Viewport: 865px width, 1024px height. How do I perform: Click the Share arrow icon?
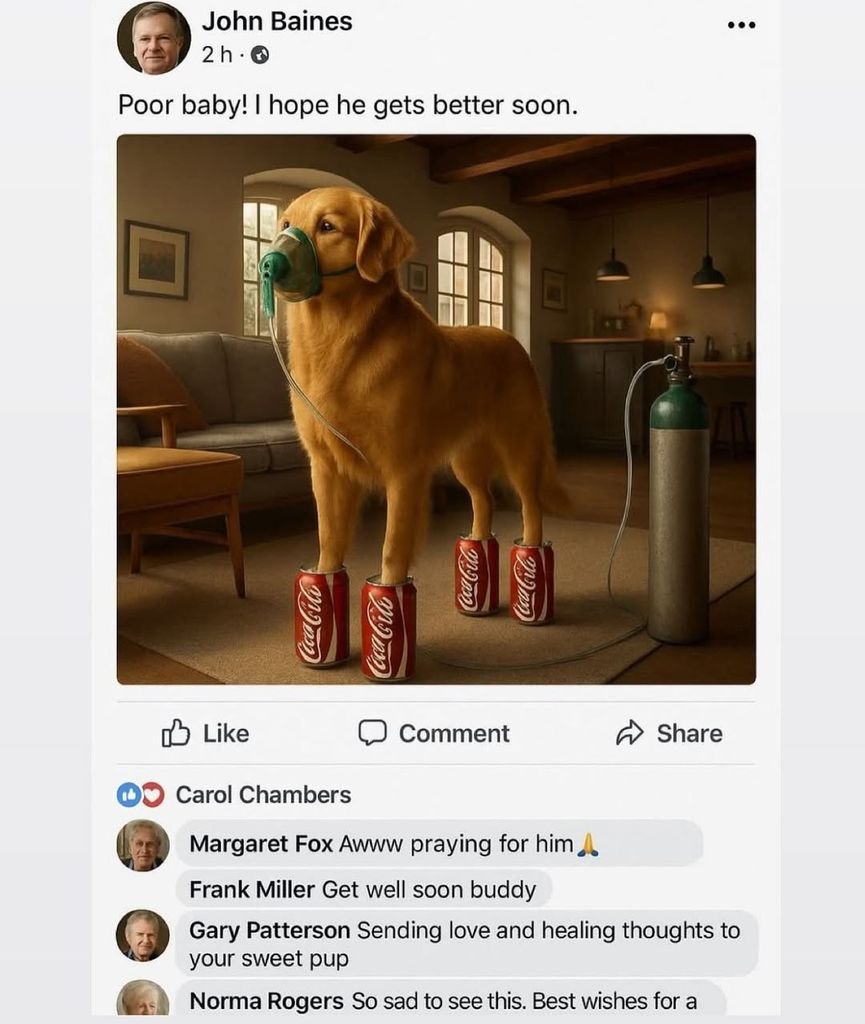point(629,733)
